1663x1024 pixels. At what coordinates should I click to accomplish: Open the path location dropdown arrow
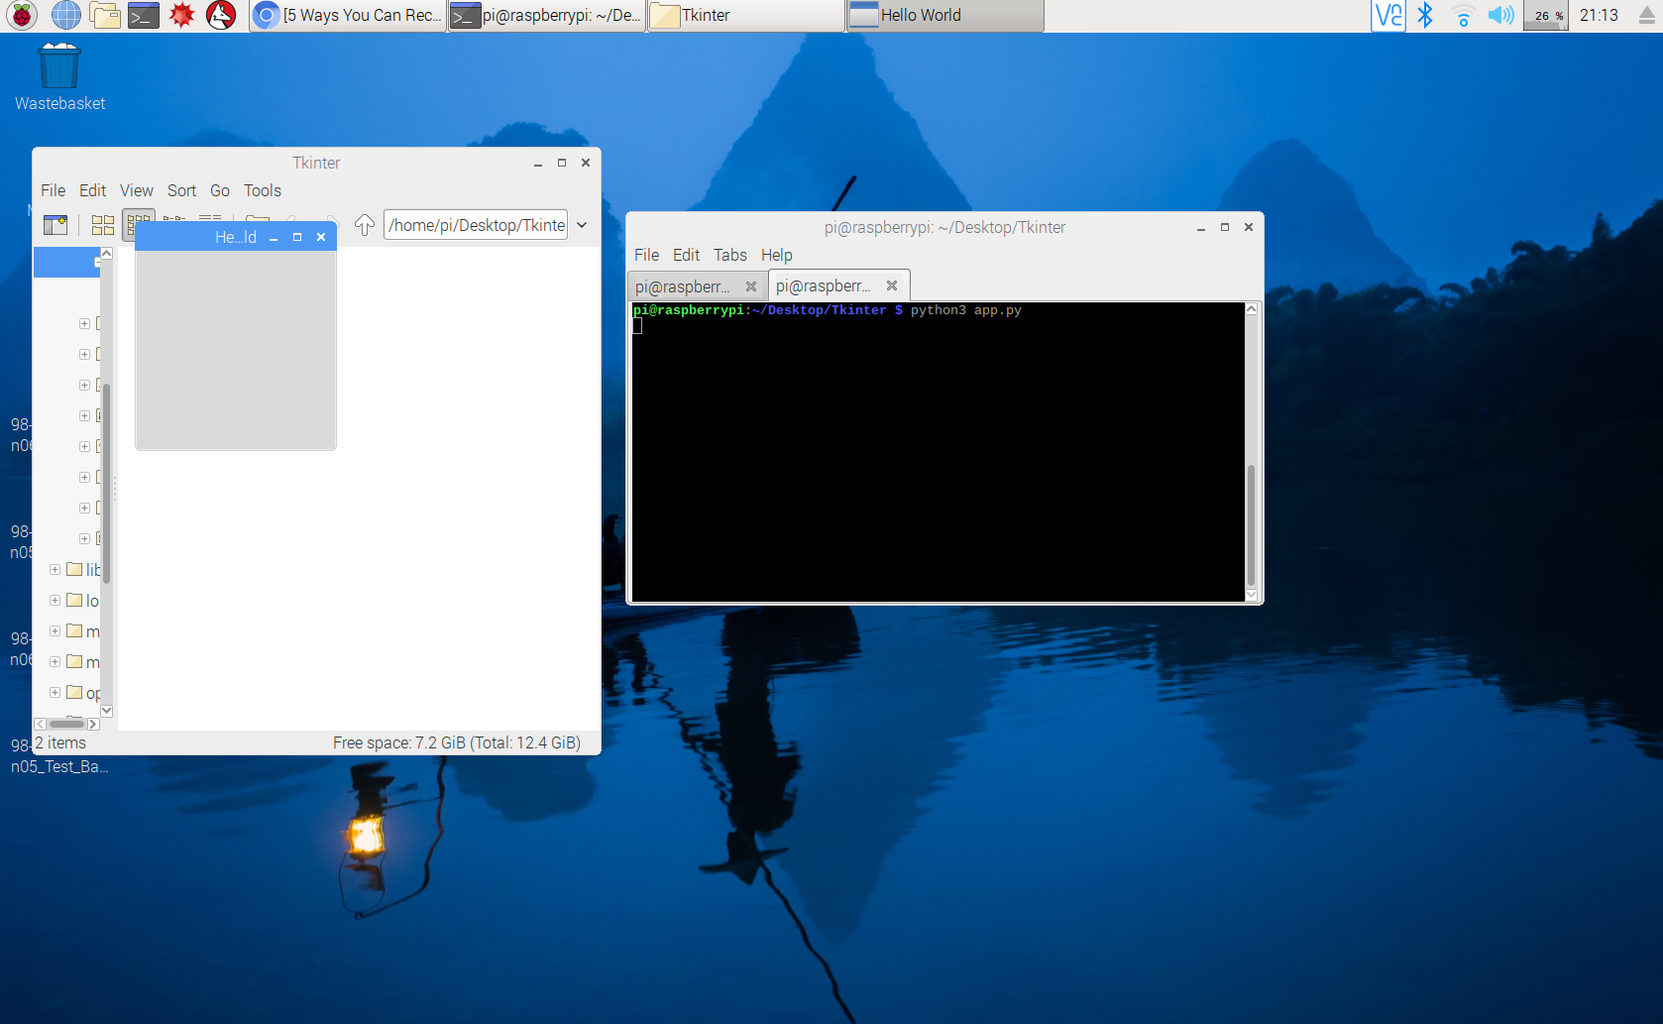click(x=581, y=224)
